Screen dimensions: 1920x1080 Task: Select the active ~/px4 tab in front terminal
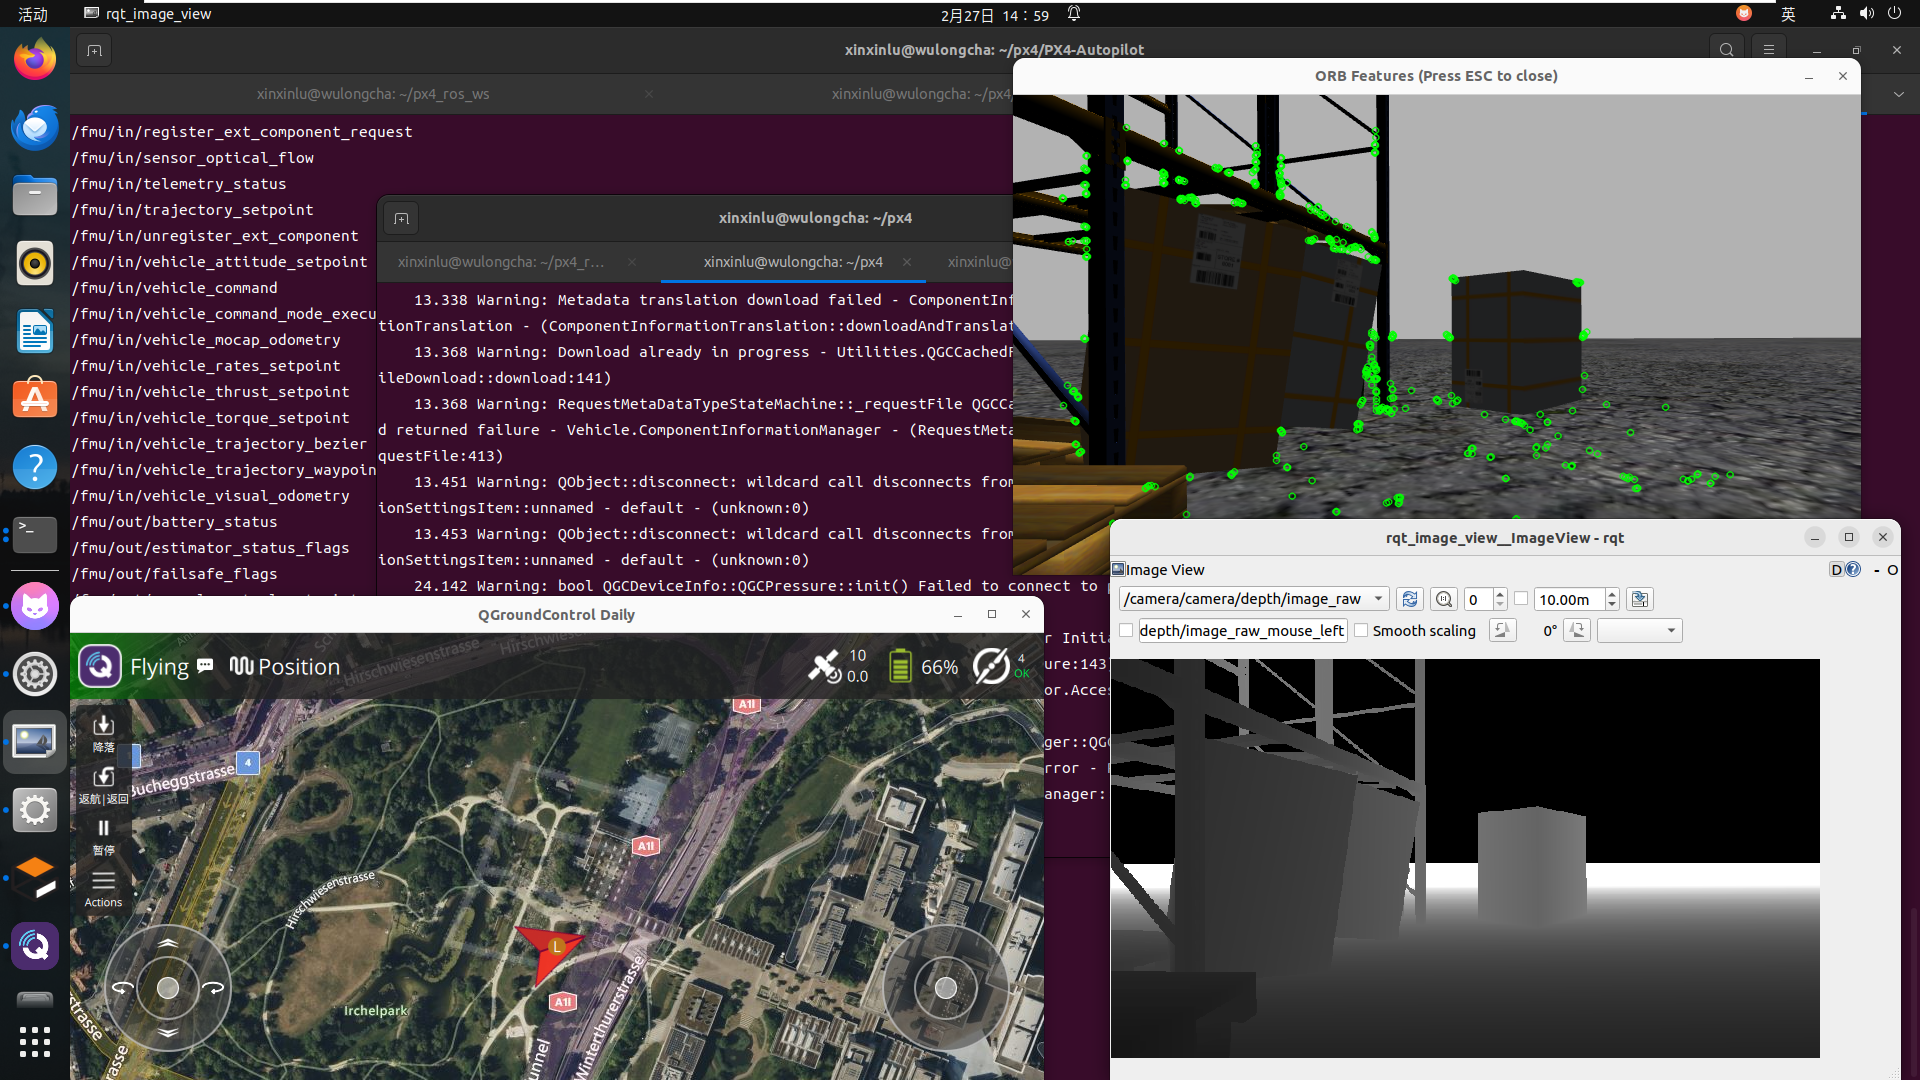click(793, 261)
